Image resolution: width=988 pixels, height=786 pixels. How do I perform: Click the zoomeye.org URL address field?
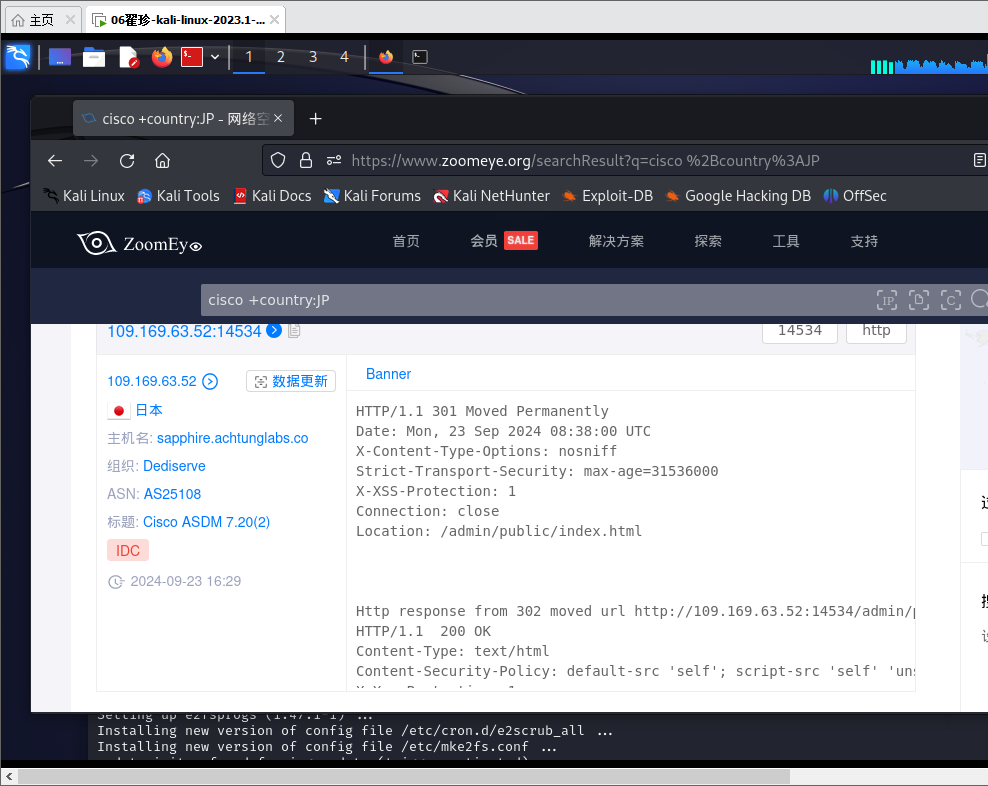point(585,161)
